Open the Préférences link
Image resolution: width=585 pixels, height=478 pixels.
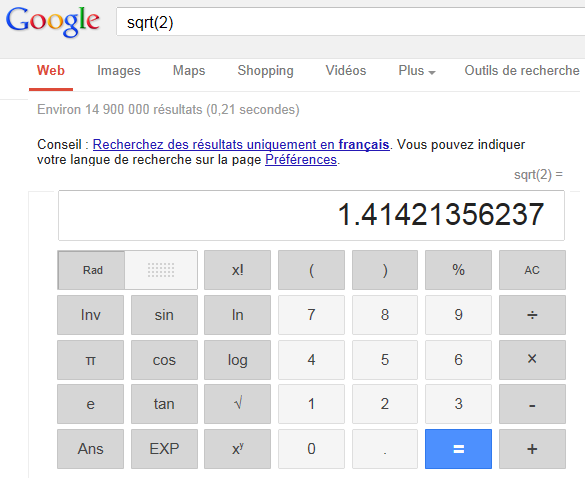click(301, 160)
